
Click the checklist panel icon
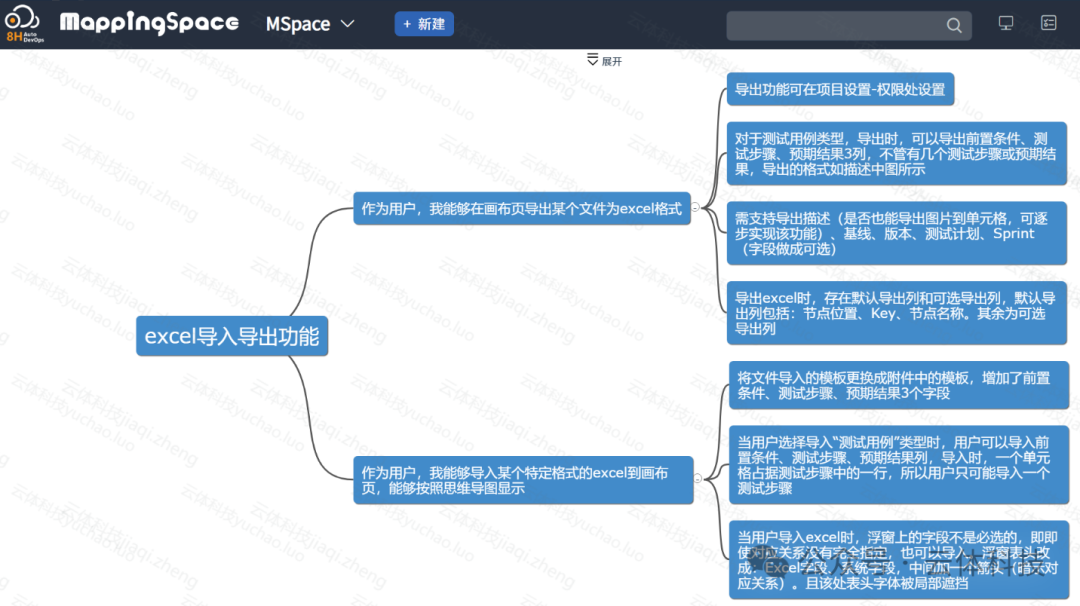[x=1048, y=23]
